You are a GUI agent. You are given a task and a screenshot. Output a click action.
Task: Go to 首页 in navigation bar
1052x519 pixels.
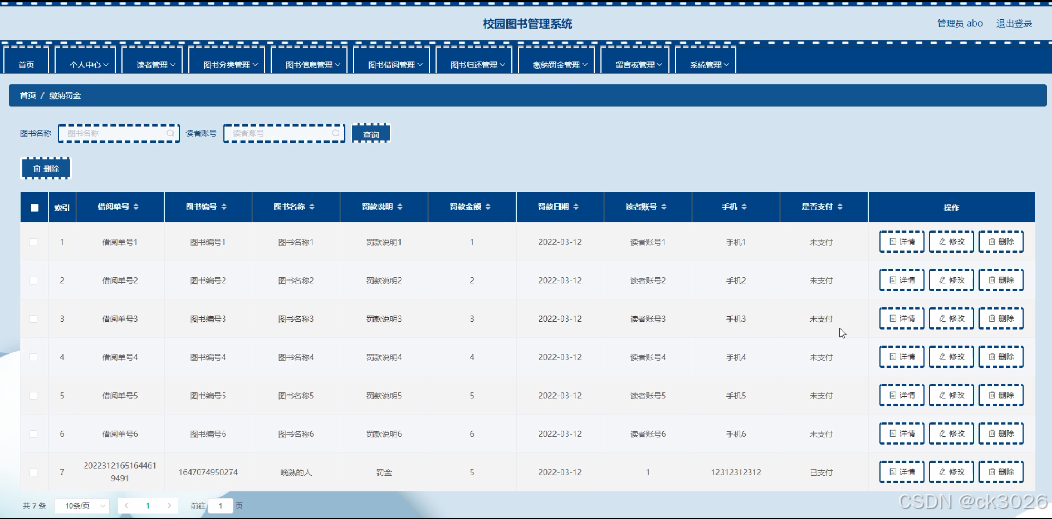[26, 62]
